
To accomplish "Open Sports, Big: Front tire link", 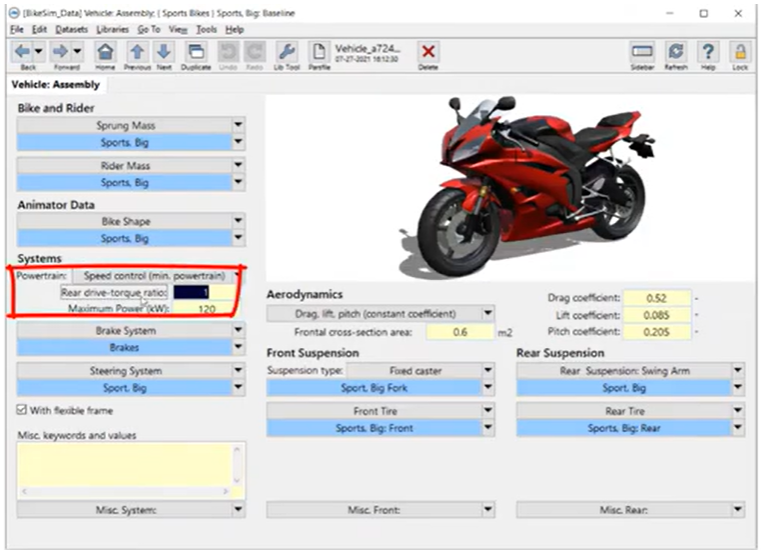I will [374, 428].
